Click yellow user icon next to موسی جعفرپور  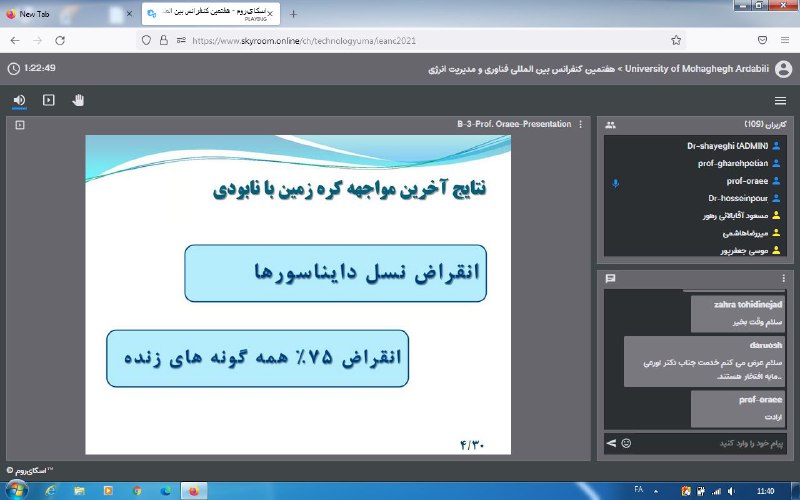pyautogui.click(x=776, y=250)
